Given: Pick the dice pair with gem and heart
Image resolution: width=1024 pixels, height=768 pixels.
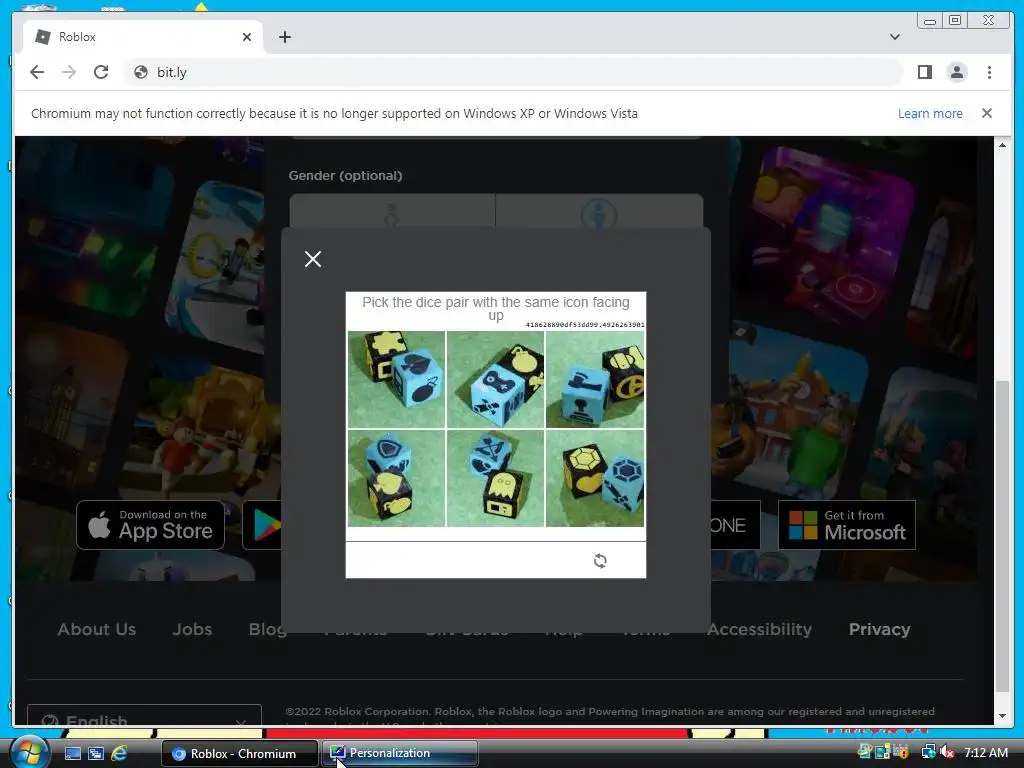Looking at the screenshot, I should (x=595, y=478).
